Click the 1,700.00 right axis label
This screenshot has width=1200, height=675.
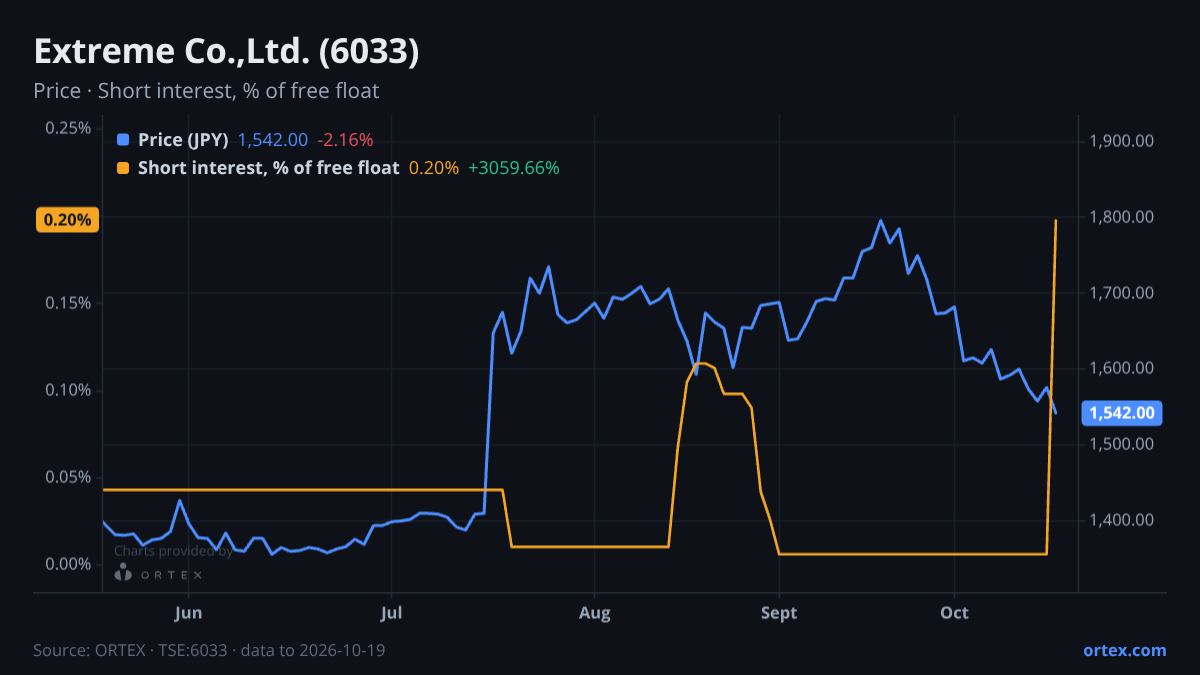pos(1122,293)
